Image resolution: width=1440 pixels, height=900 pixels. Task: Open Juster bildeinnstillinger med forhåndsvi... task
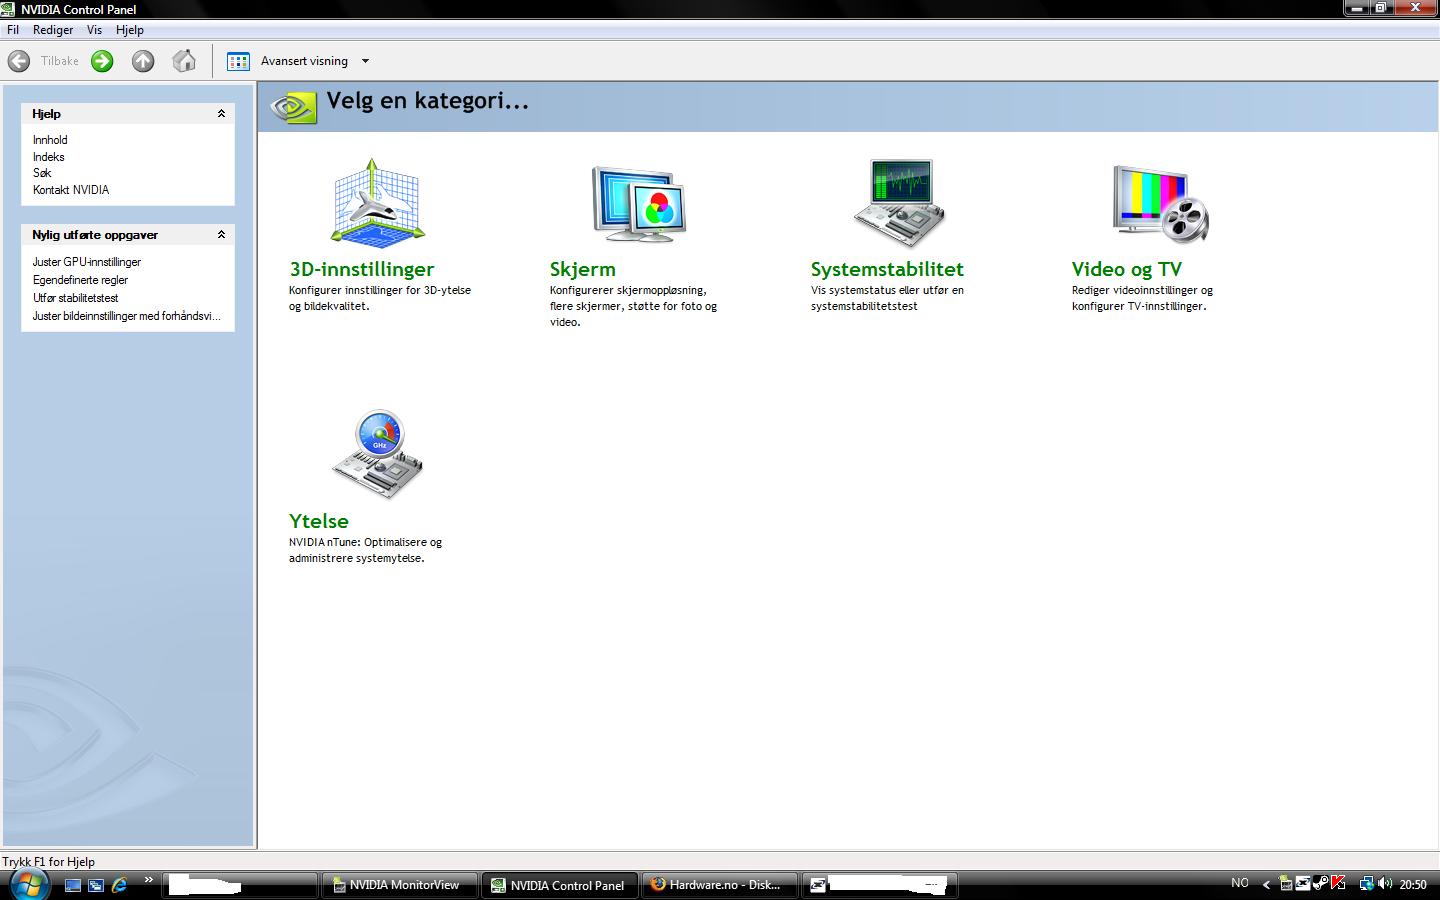[x=127, y=316]
